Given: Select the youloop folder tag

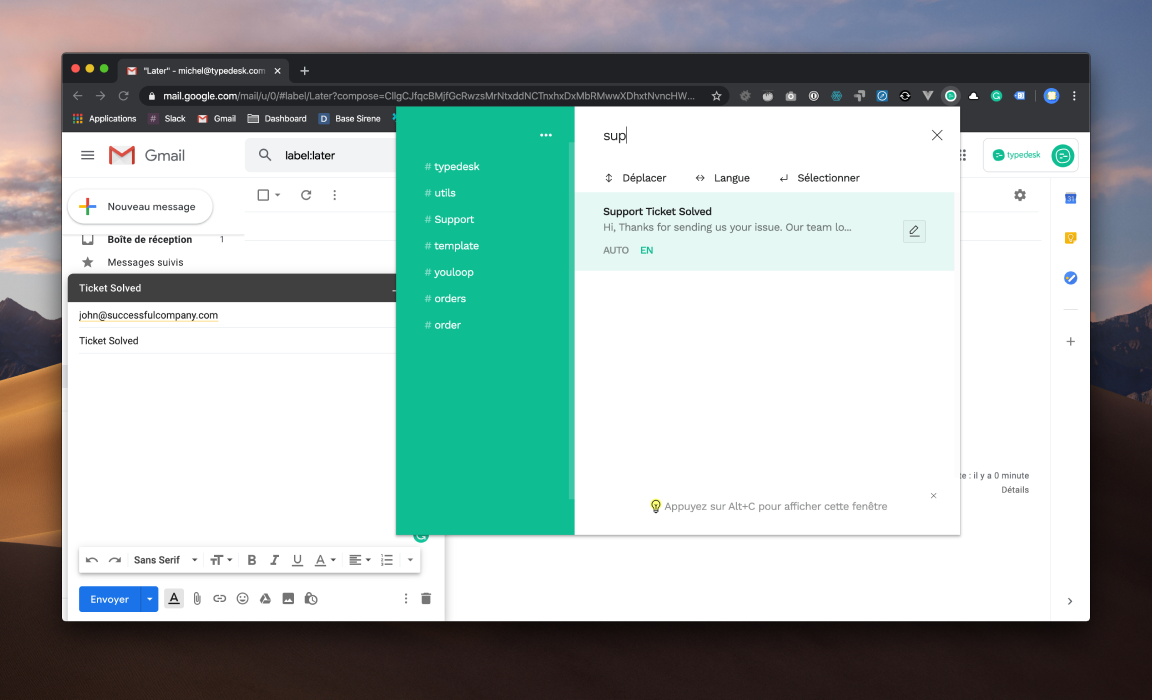Looking at the screenshot, I should (x=449, y=273).
